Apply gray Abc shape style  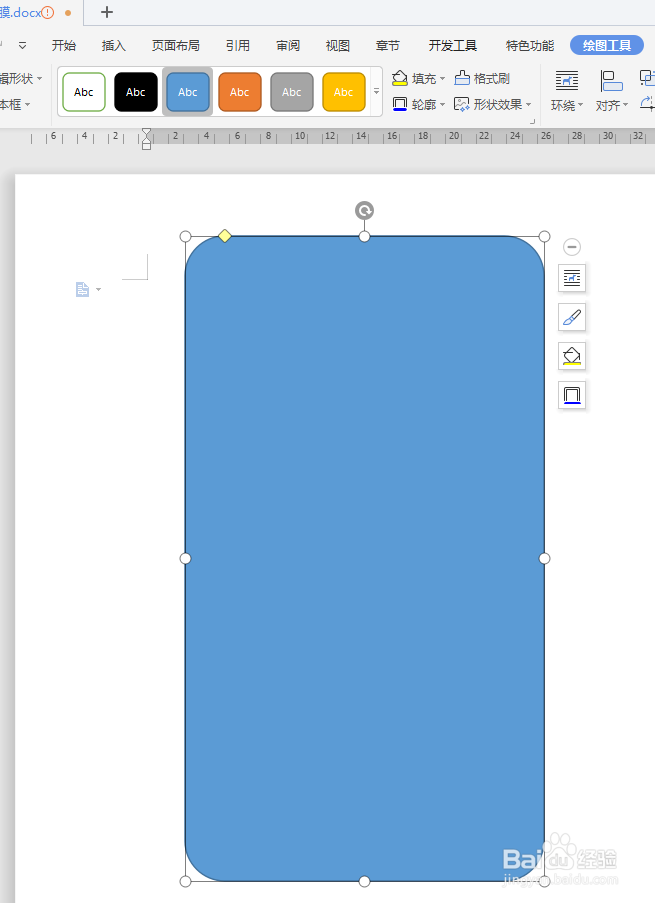(x=291, y=92)
